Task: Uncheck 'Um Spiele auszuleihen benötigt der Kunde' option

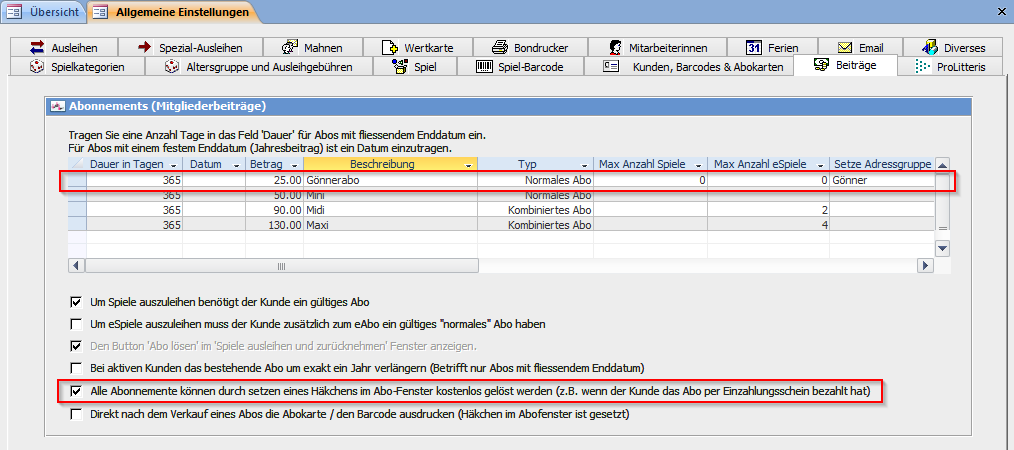Action: pyautogui.click(x=76, y=302)
